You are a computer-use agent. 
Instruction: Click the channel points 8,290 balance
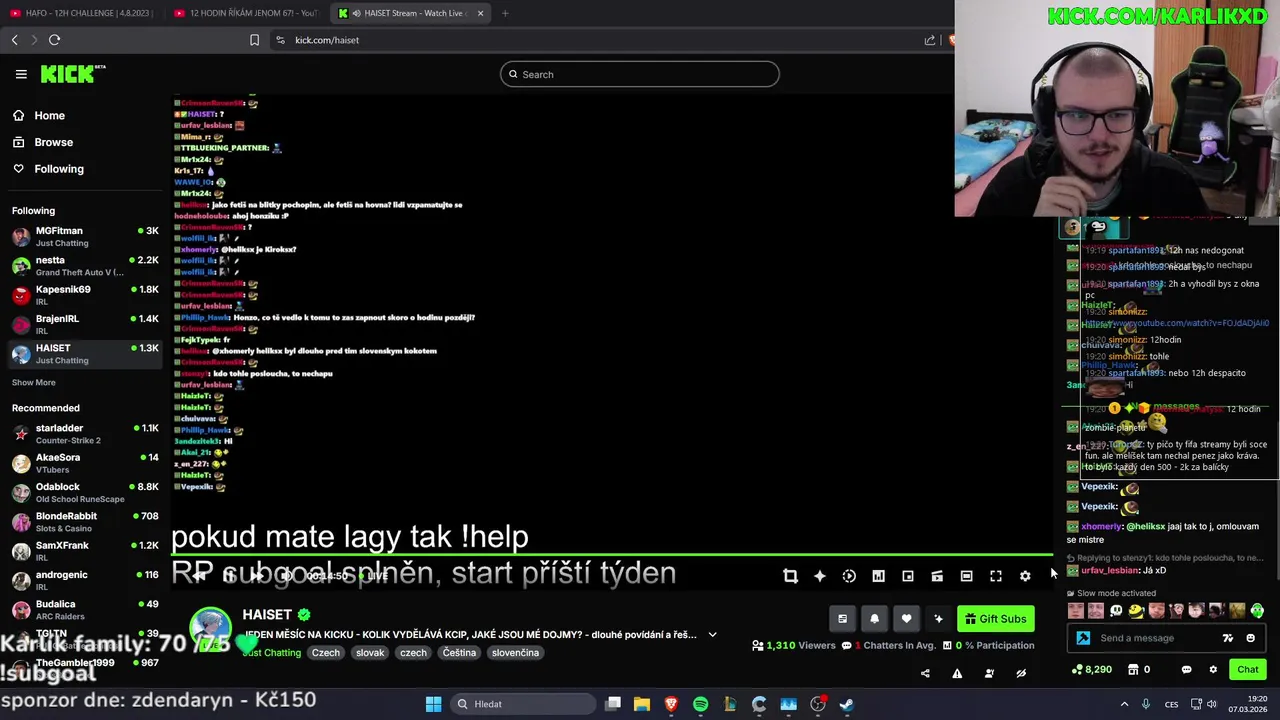click(x=1092, y=669)
